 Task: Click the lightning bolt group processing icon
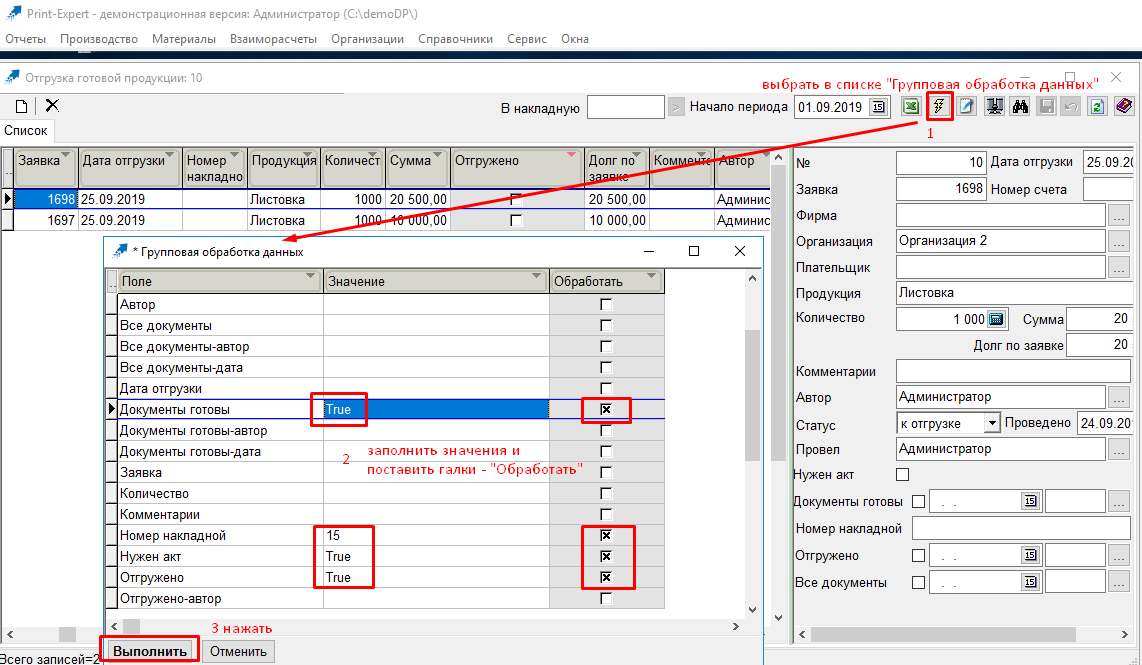pyautogui.click(x=939, y=107)
